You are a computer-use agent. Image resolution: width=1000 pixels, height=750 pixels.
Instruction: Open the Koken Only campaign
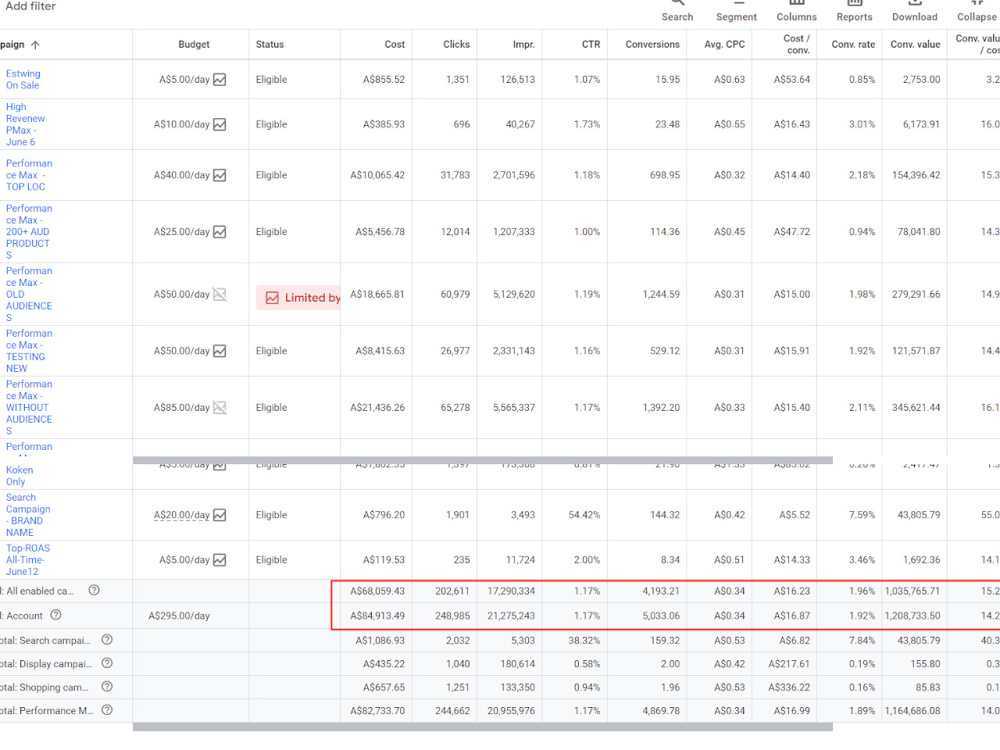(19, 476)
